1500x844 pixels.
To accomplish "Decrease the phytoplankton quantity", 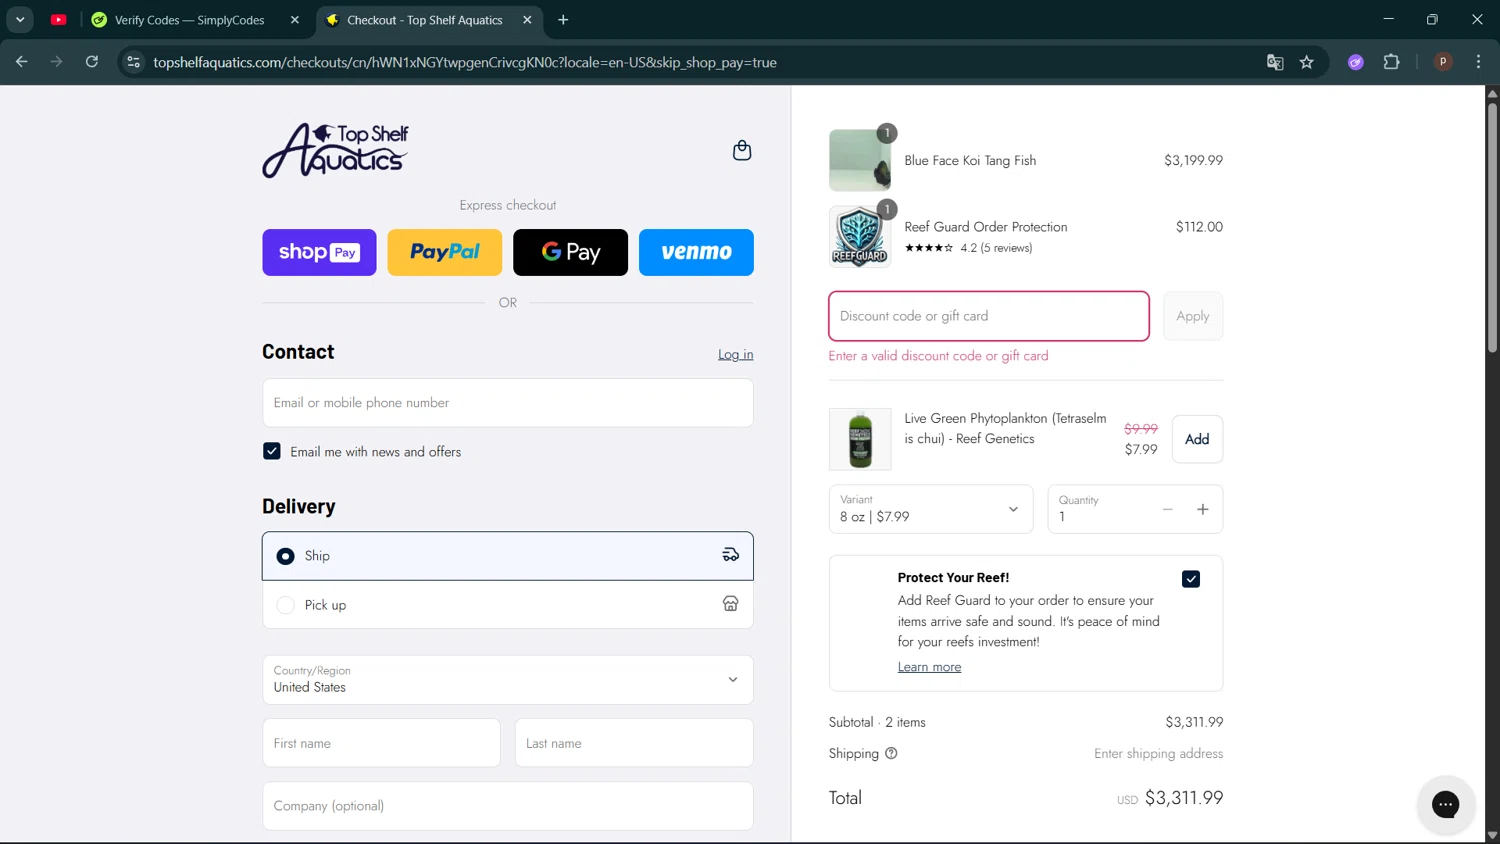I will point(1167,510).
